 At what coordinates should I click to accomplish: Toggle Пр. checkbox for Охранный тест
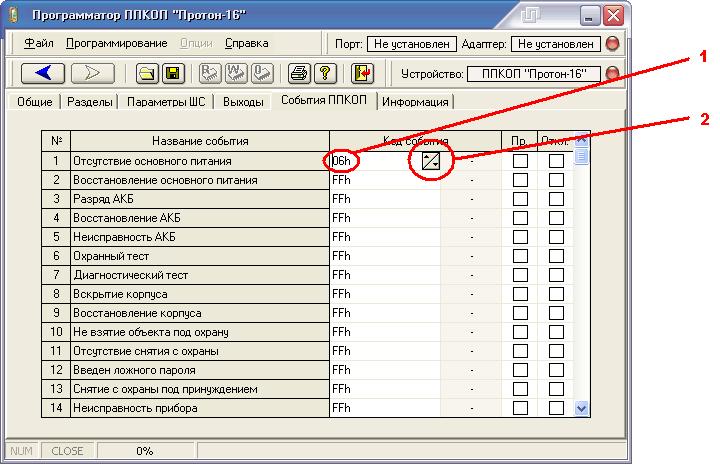520,256
